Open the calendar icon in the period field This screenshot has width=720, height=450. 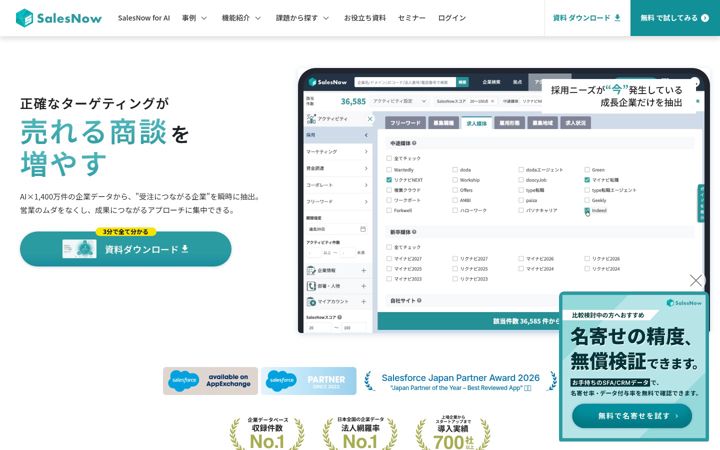pos(363,229)
